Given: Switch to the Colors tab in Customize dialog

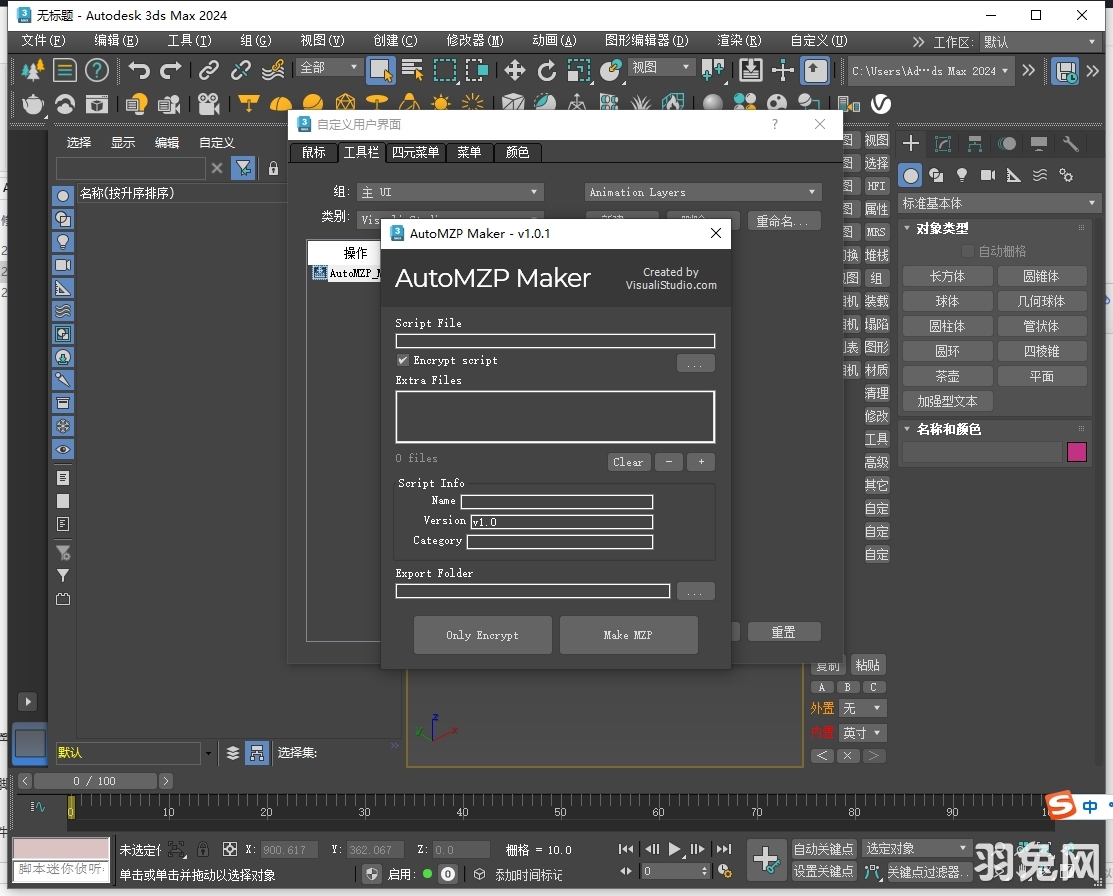Looking at the screenshot, I should pyautogui.click(x=517, y=152).
